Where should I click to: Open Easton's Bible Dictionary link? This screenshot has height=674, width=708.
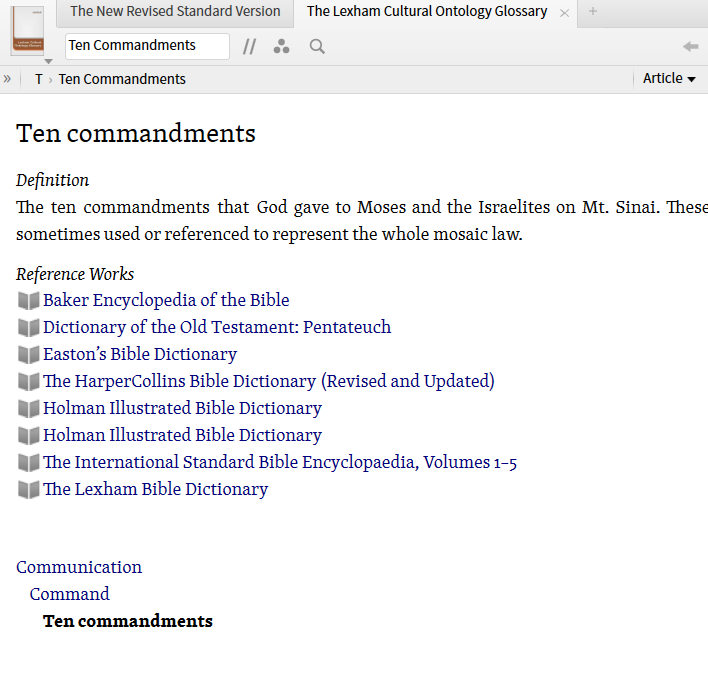pos(140,354)
